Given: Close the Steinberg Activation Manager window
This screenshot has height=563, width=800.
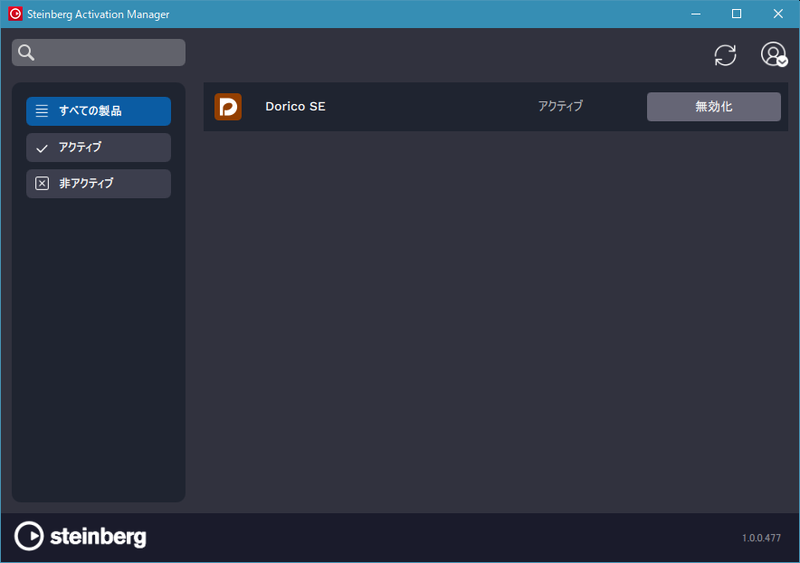Looking at the screenshot, I should tap(778, 14).
